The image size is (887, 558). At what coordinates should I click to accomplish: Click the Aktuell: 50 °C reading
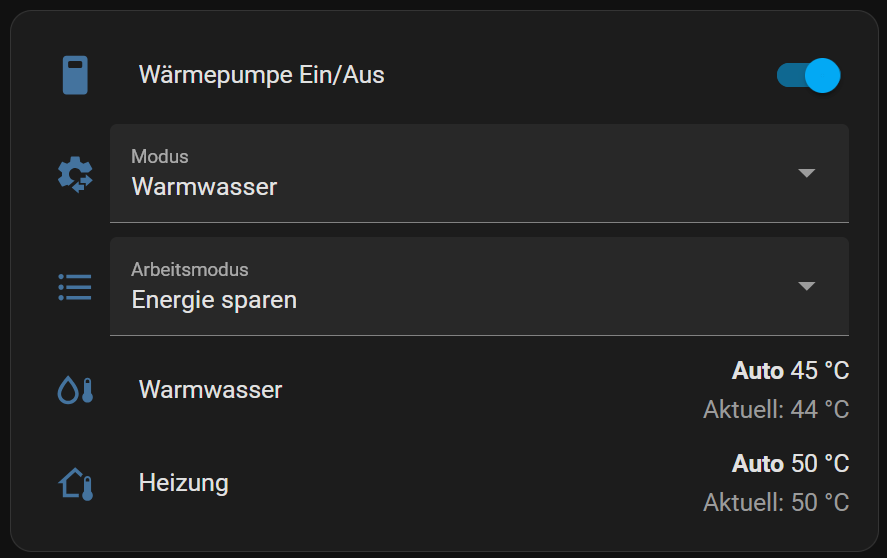click(x=776, y=502)
